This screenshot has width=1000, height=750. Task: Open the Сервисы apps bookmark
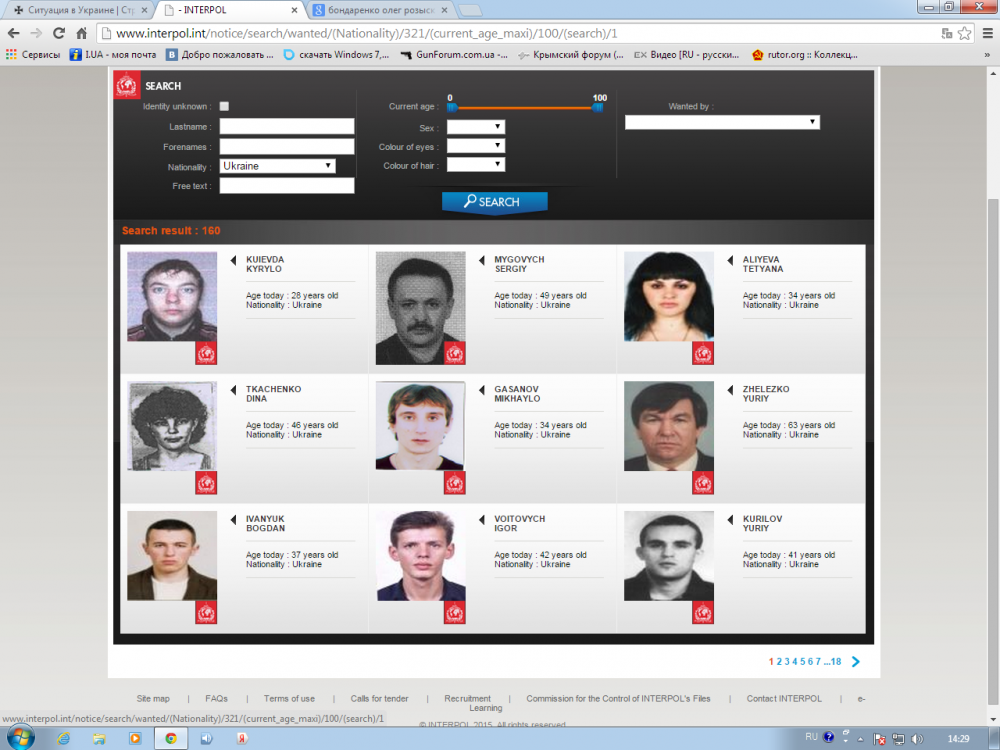(x=33, y=55)
